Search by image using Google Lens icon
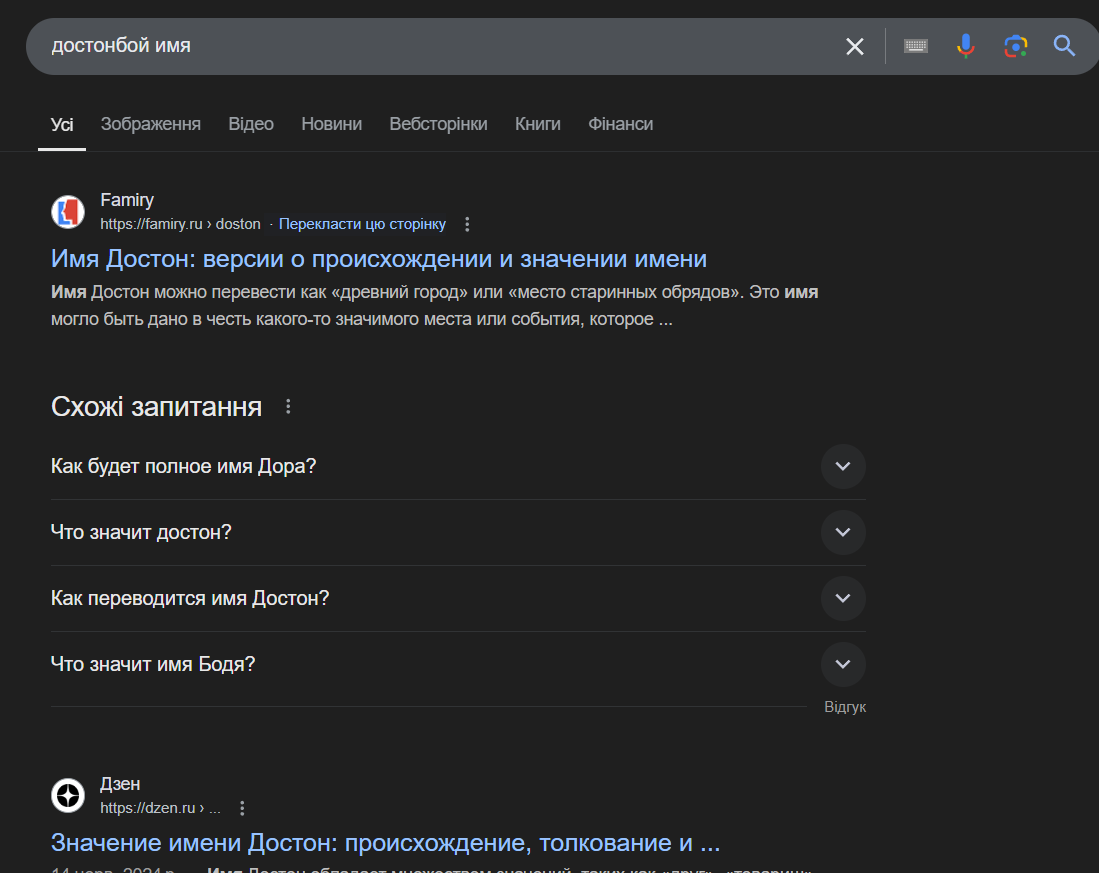Image resolution: width=1099 pixels, height=873 pixels. click(1015, 46)
